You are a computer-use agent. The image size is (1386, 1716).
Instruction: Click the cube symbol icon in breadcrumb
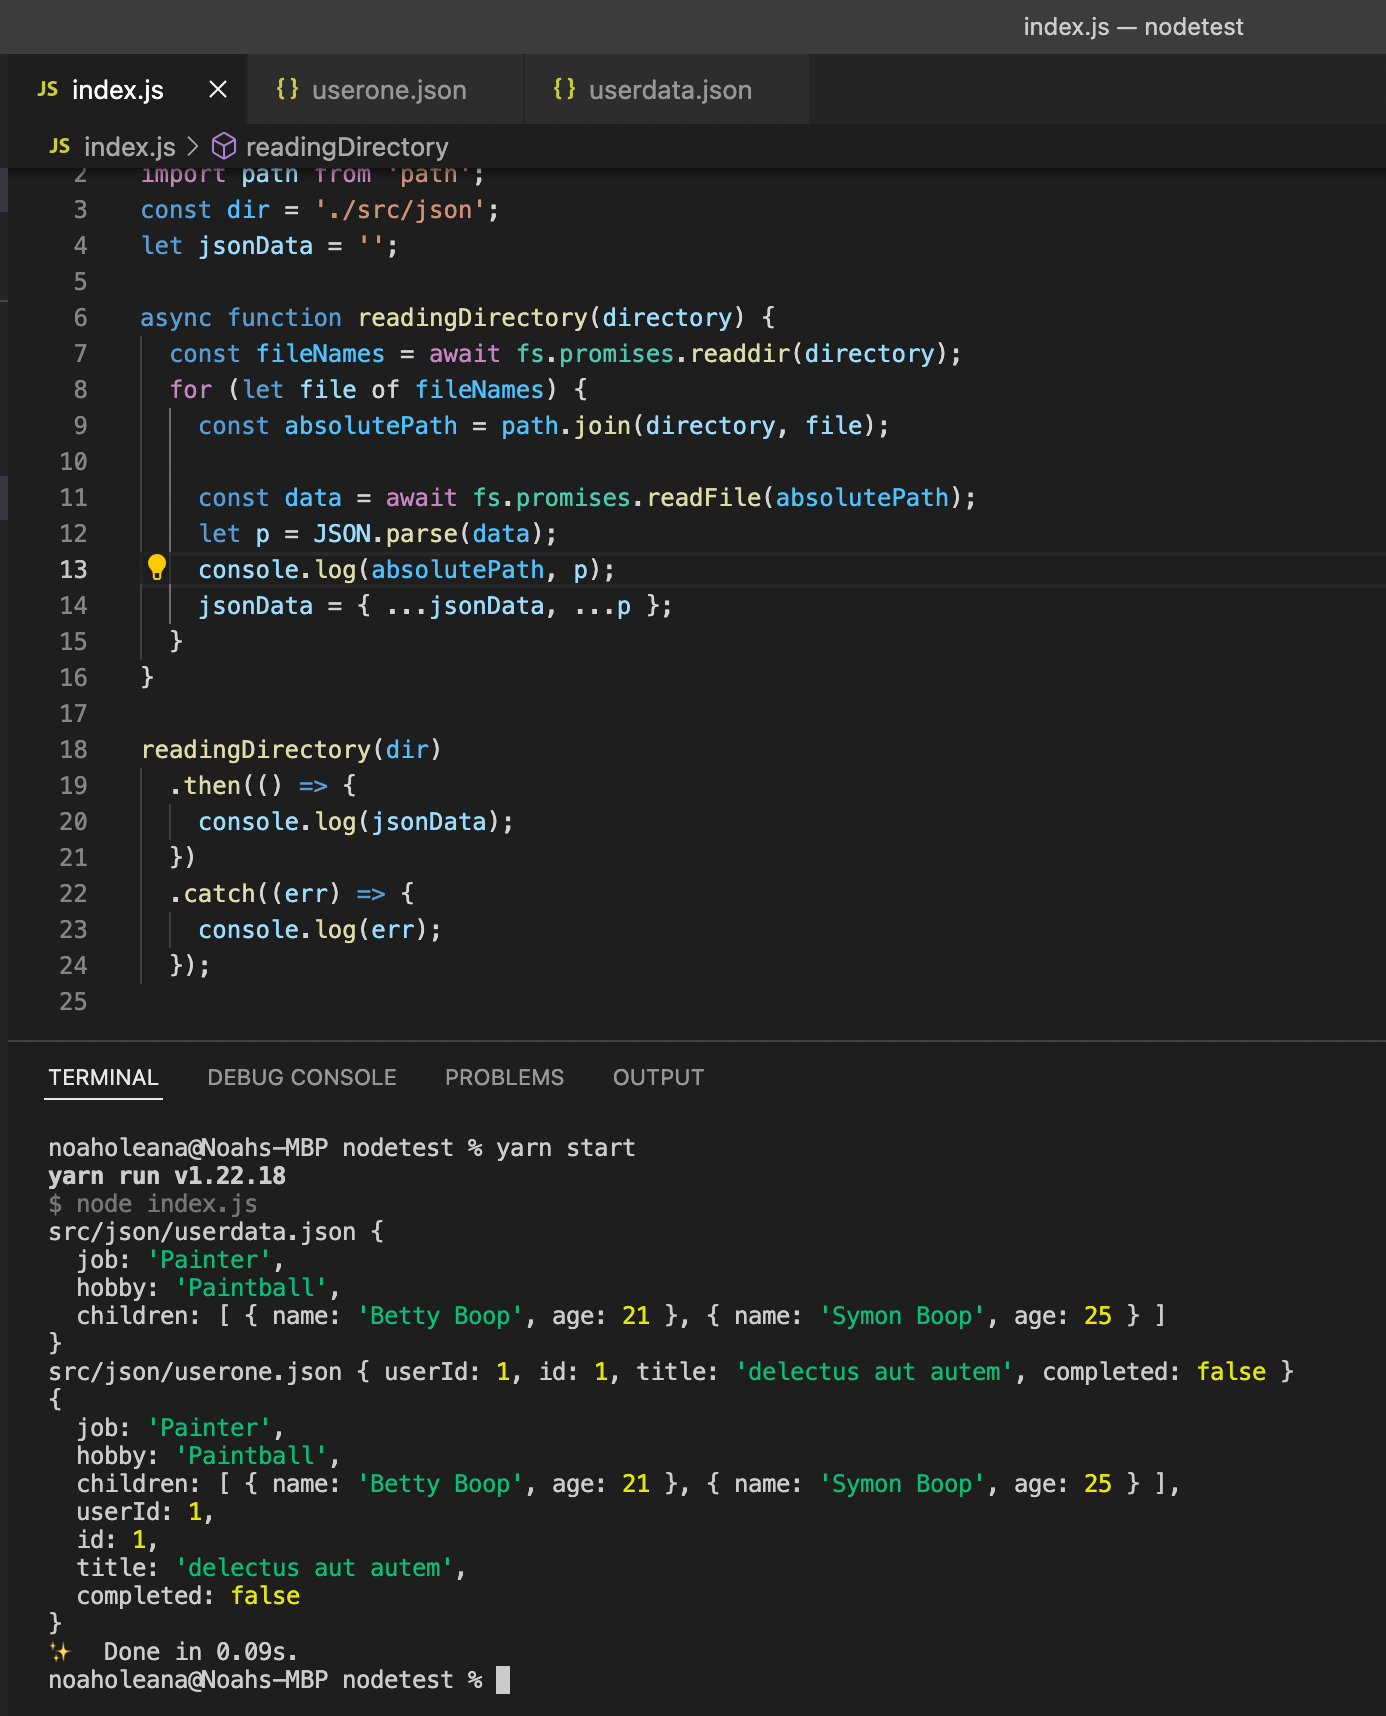[225, 147]
